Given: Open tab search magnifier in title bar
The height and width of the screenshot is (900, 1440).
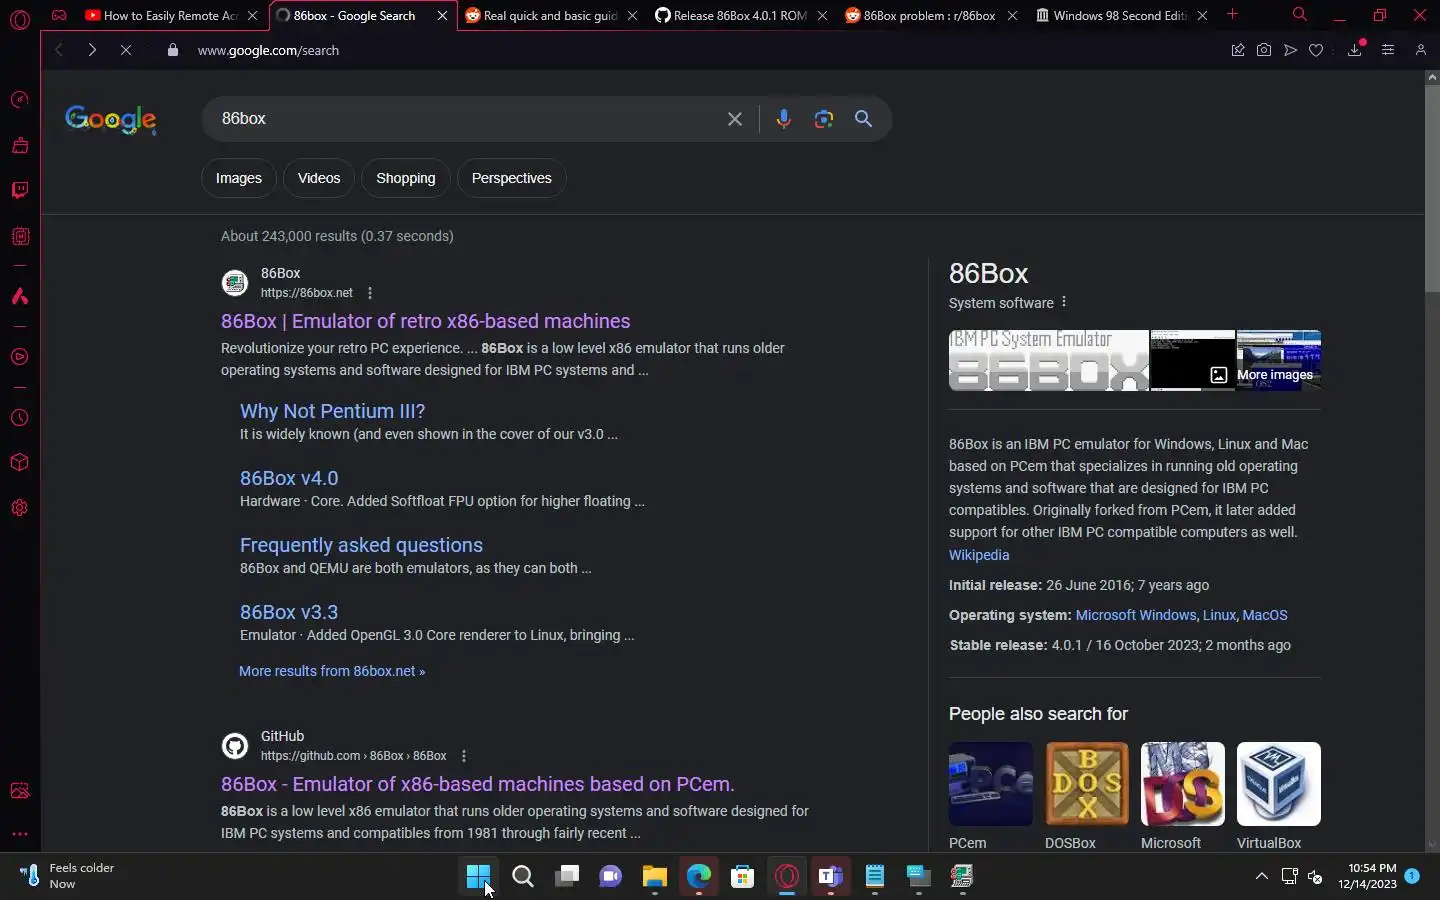Looking at the screenshot, I should tap(1299, 15).
